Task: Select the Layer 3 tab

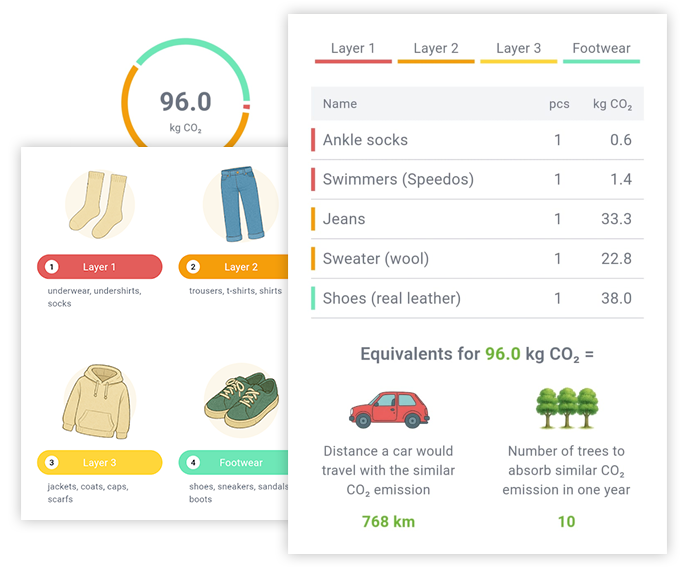Action: (518, 49)
